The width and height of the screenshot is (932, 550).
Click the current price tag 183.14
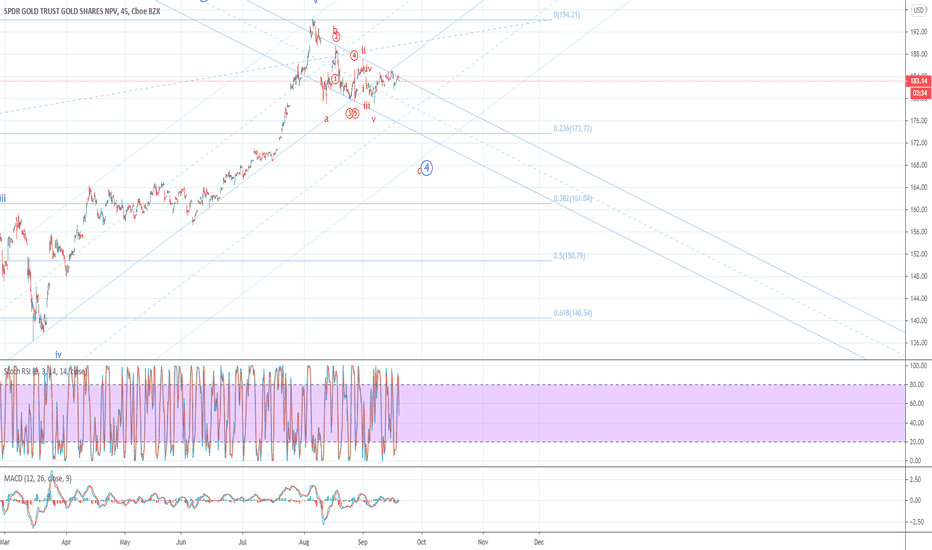918,81
